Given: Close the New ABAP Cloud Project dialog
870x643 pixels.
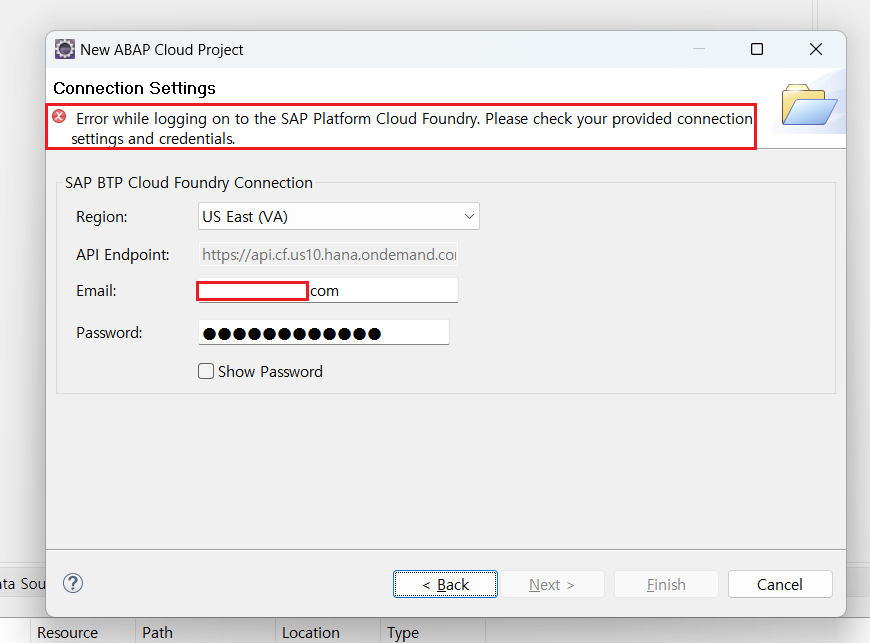Looking at the screenshot, I should click(816, 49).
